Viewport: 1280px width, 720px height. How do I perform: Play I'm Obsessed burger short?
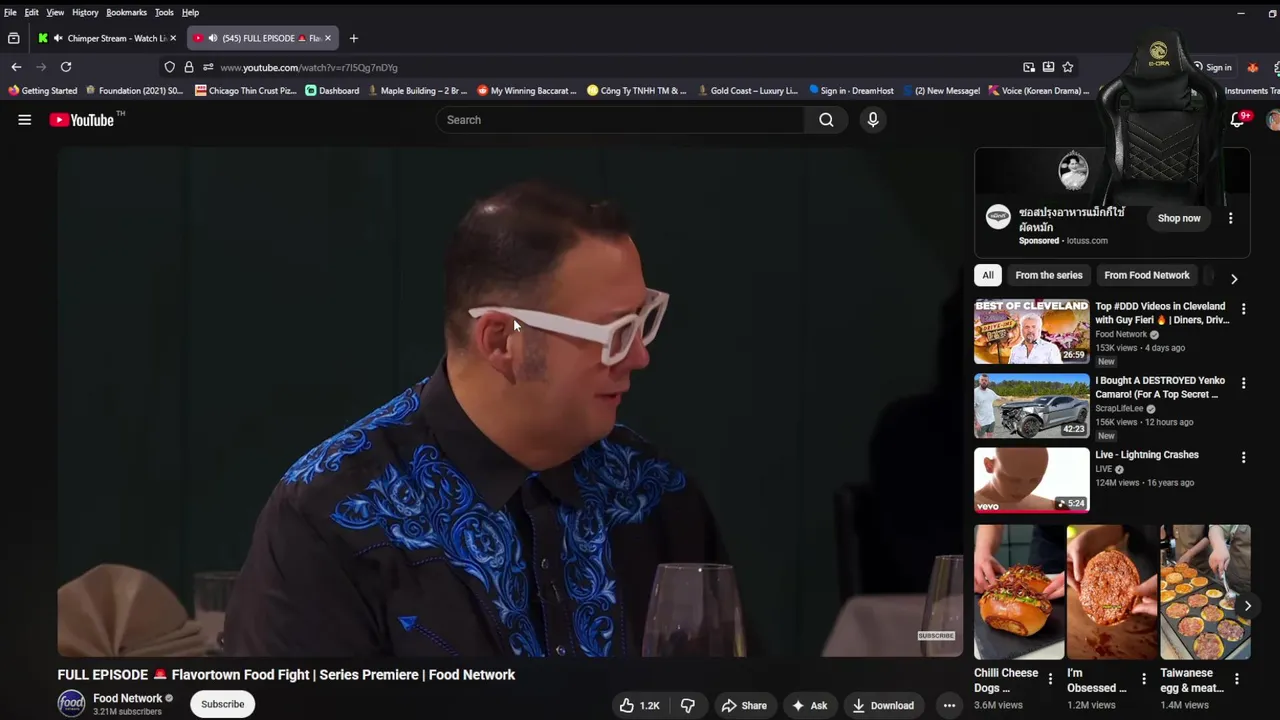pos(1111,592)
